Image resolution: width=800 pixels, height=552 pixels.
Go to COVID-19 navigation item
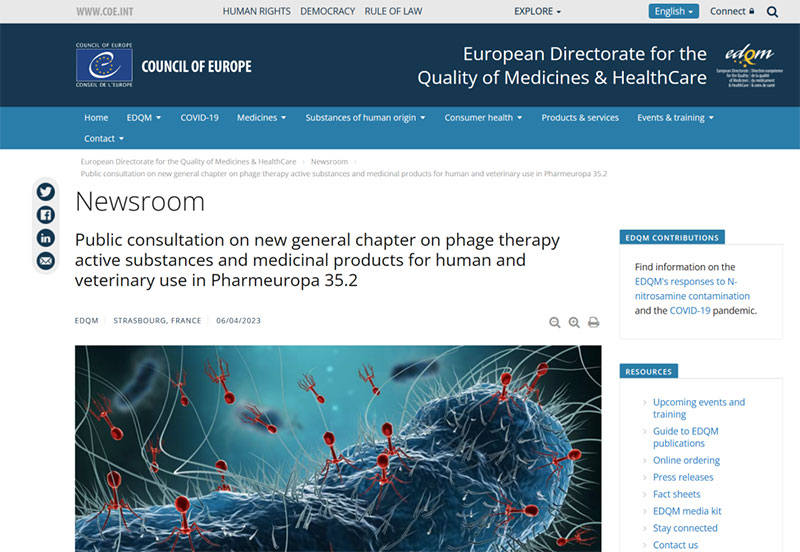(199, 118)
